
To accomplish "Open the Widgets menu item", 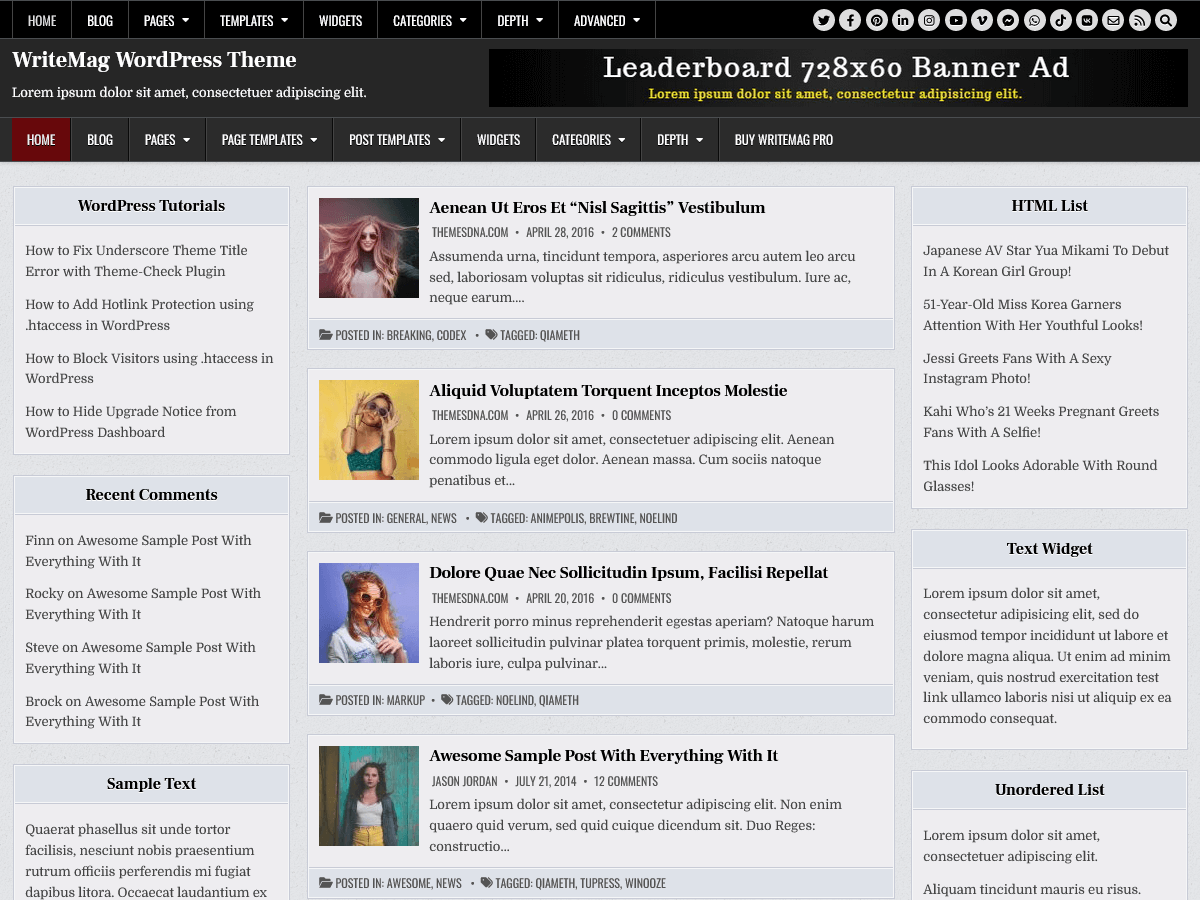I will pyautogui.click(x=498, y=139).
